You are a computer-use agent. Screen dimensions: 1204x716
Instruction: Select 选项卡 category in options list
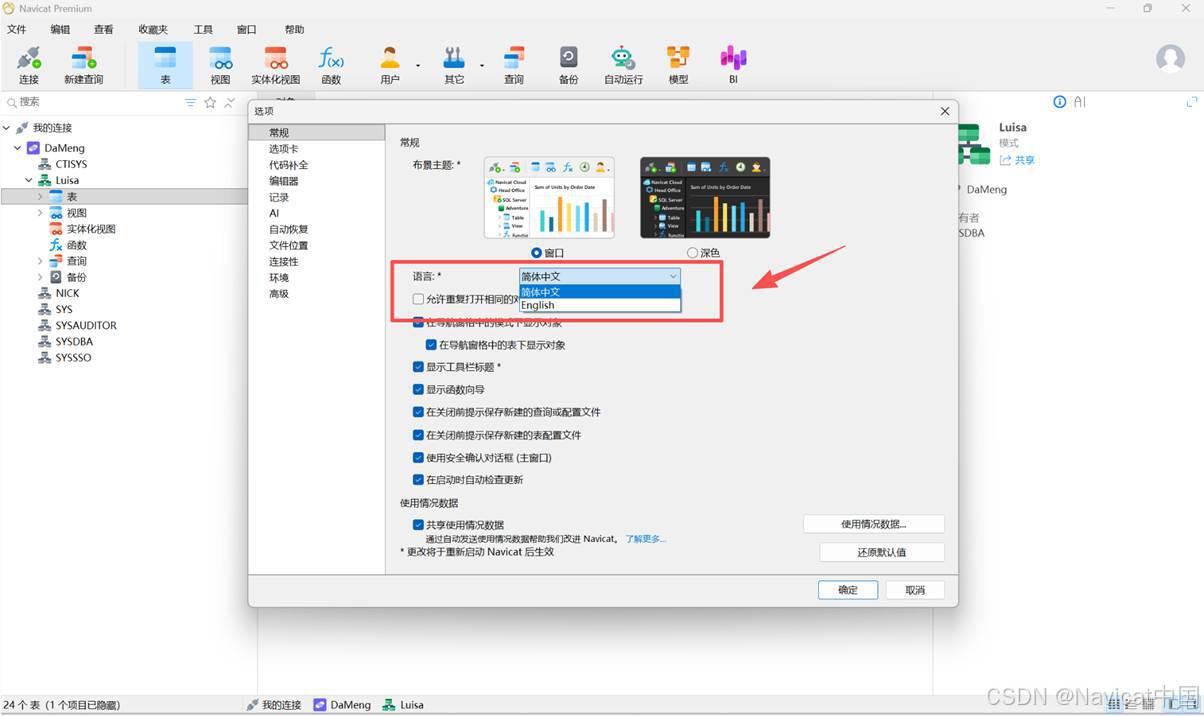click(284, 149)
